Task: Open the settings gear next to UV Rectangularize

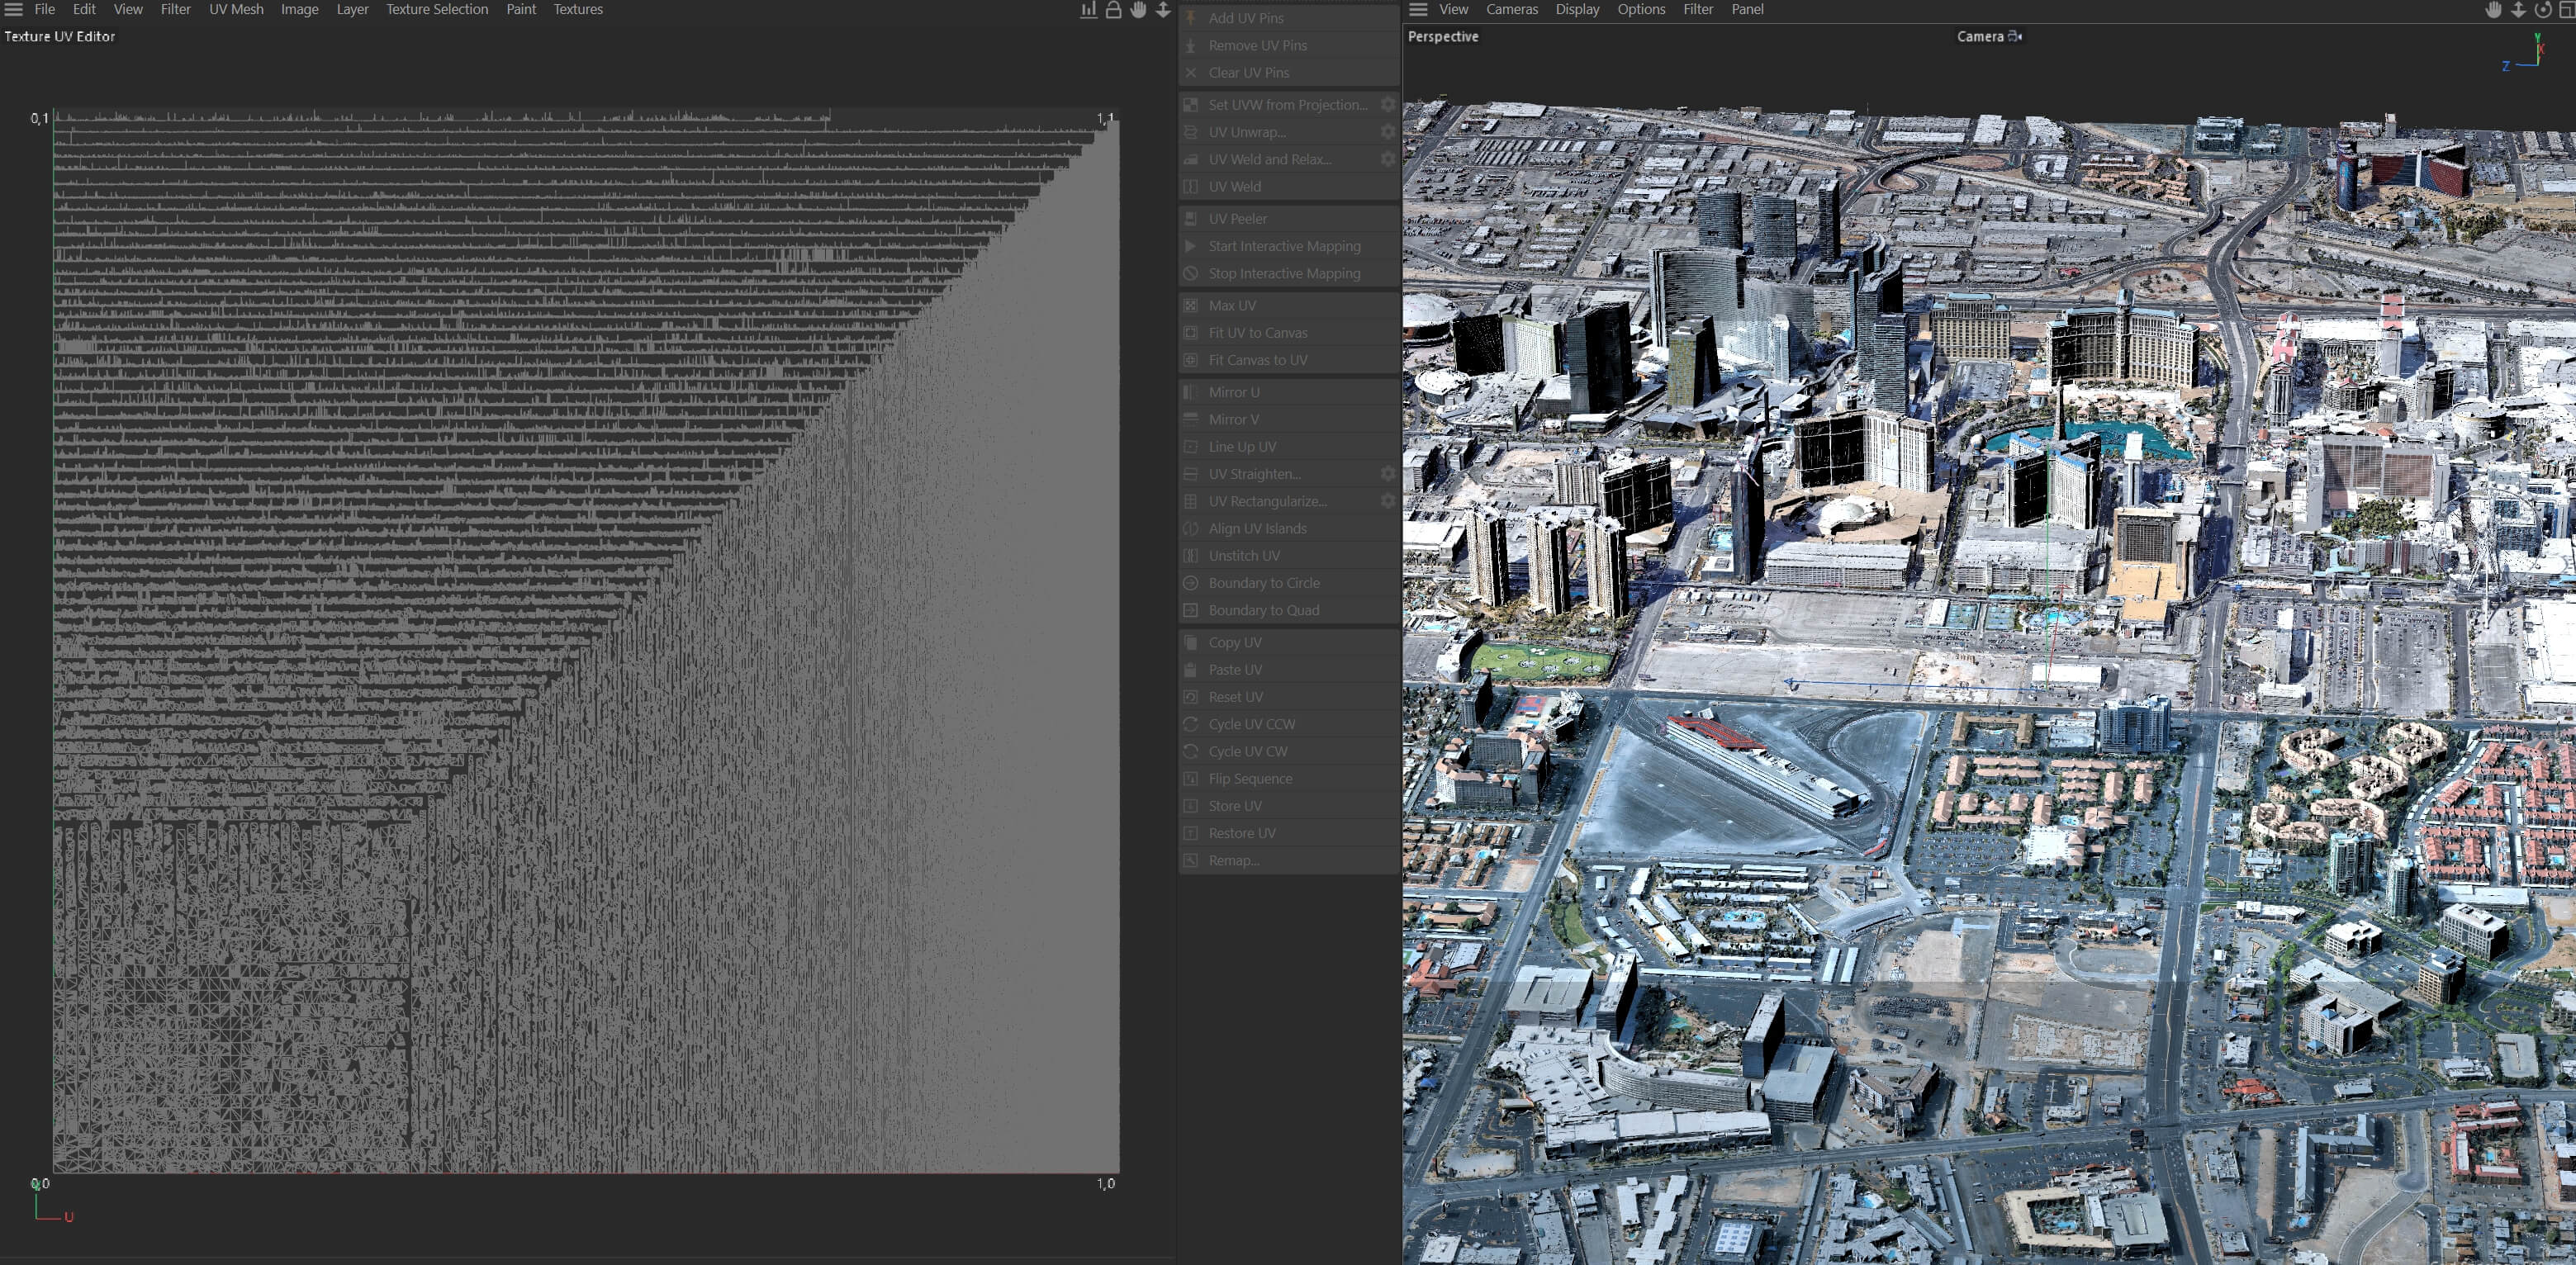Action: tap(1388, 501)
